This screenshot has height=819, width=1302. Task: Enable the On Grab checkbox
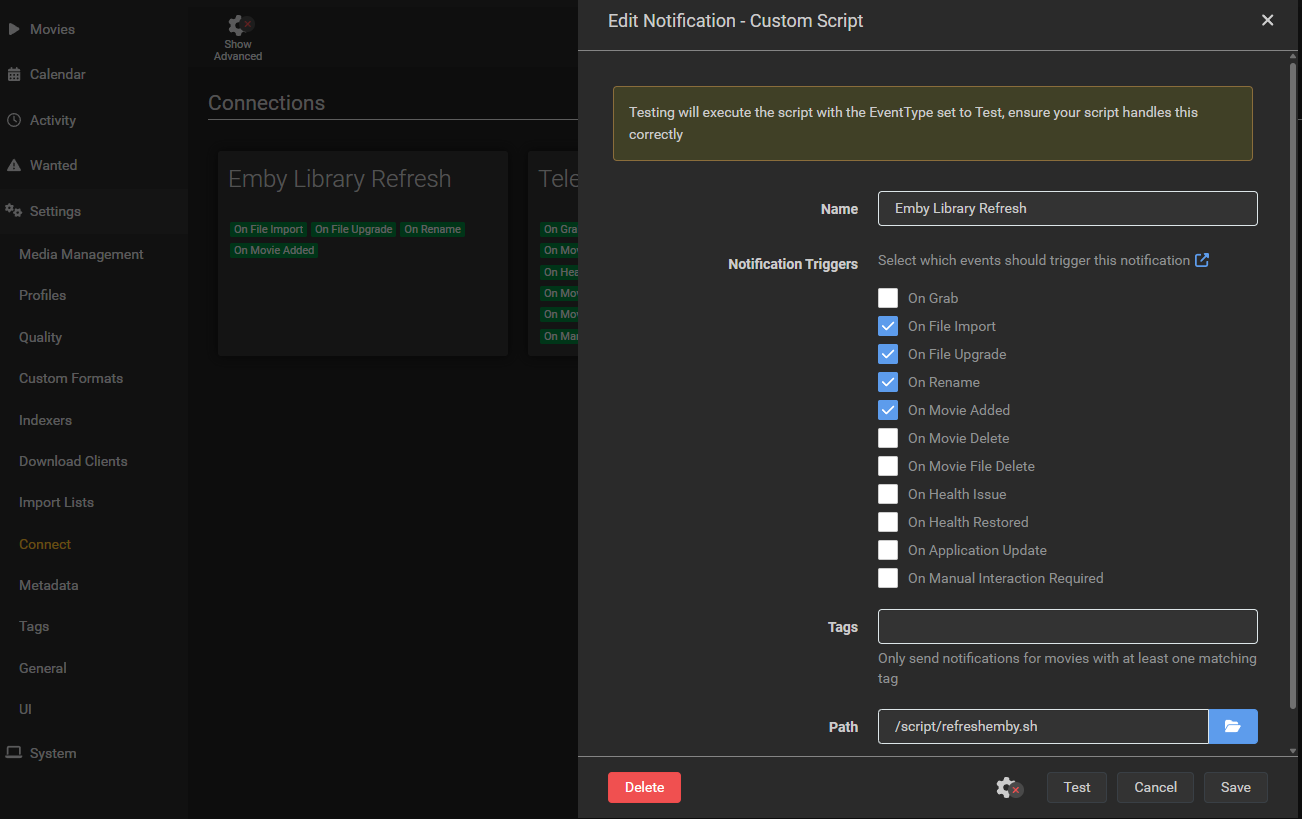(x=888, y=298)
